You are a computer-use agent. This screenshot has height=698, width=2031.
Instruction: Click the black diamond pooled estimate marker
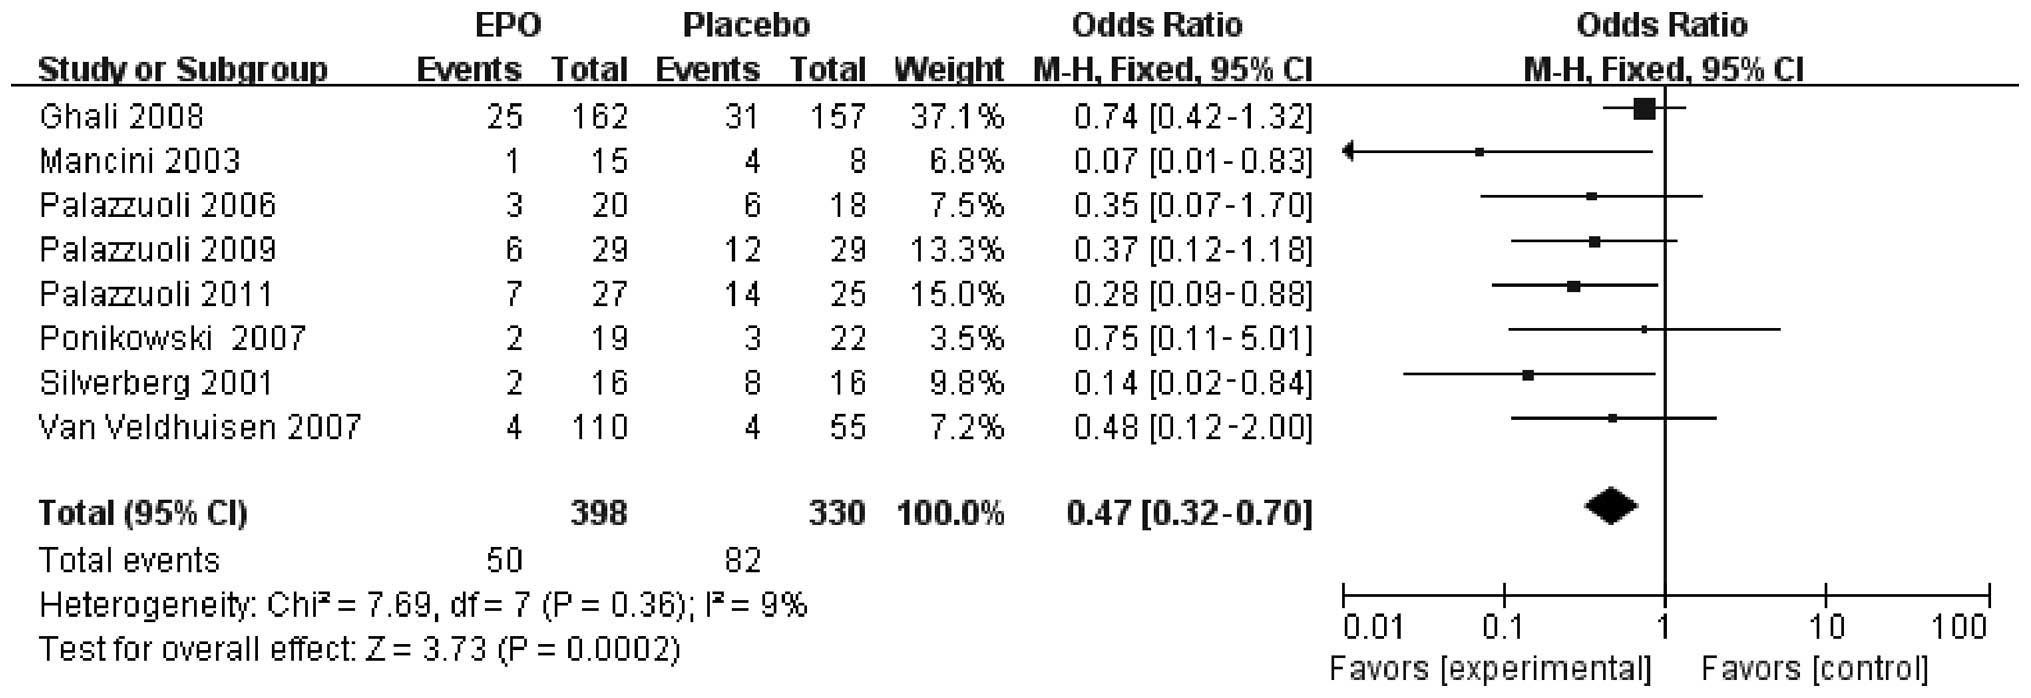(1611, 506)
